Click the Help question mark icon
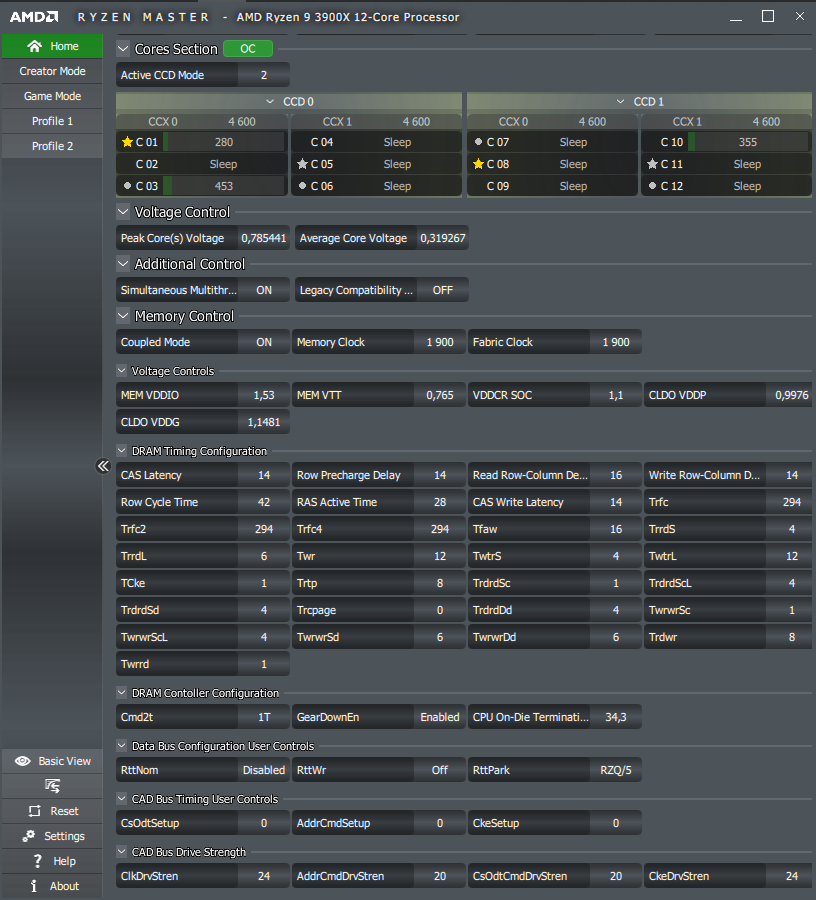This screenshot has height=900, width=816. [38, 861]
